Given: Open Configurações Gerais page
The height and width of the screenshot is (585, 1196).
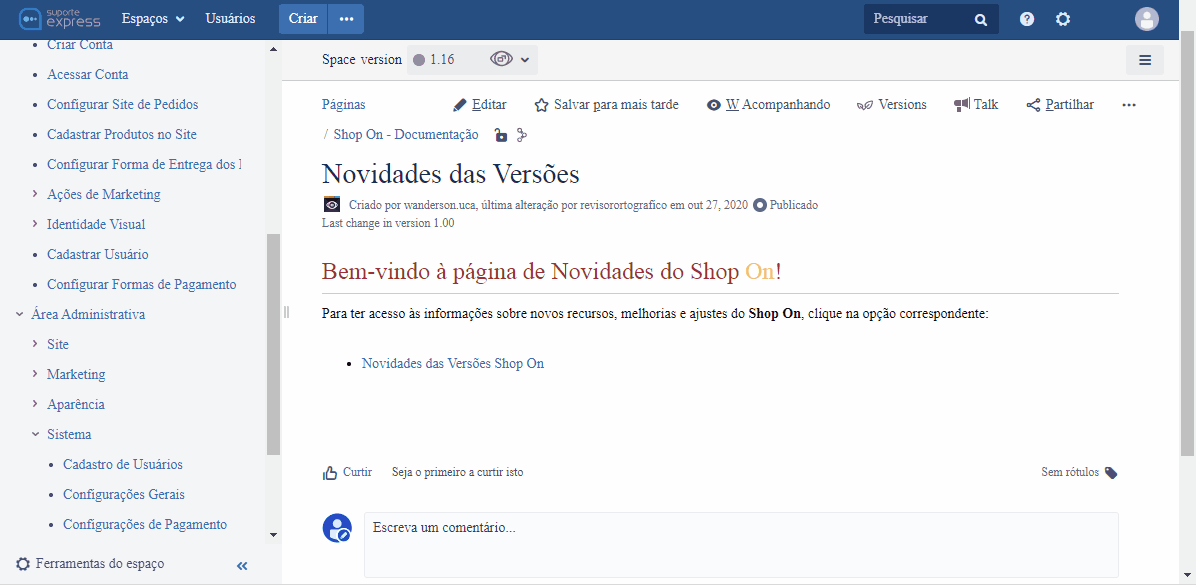Looking at the screenshot, I should click(x=124, y=494).
